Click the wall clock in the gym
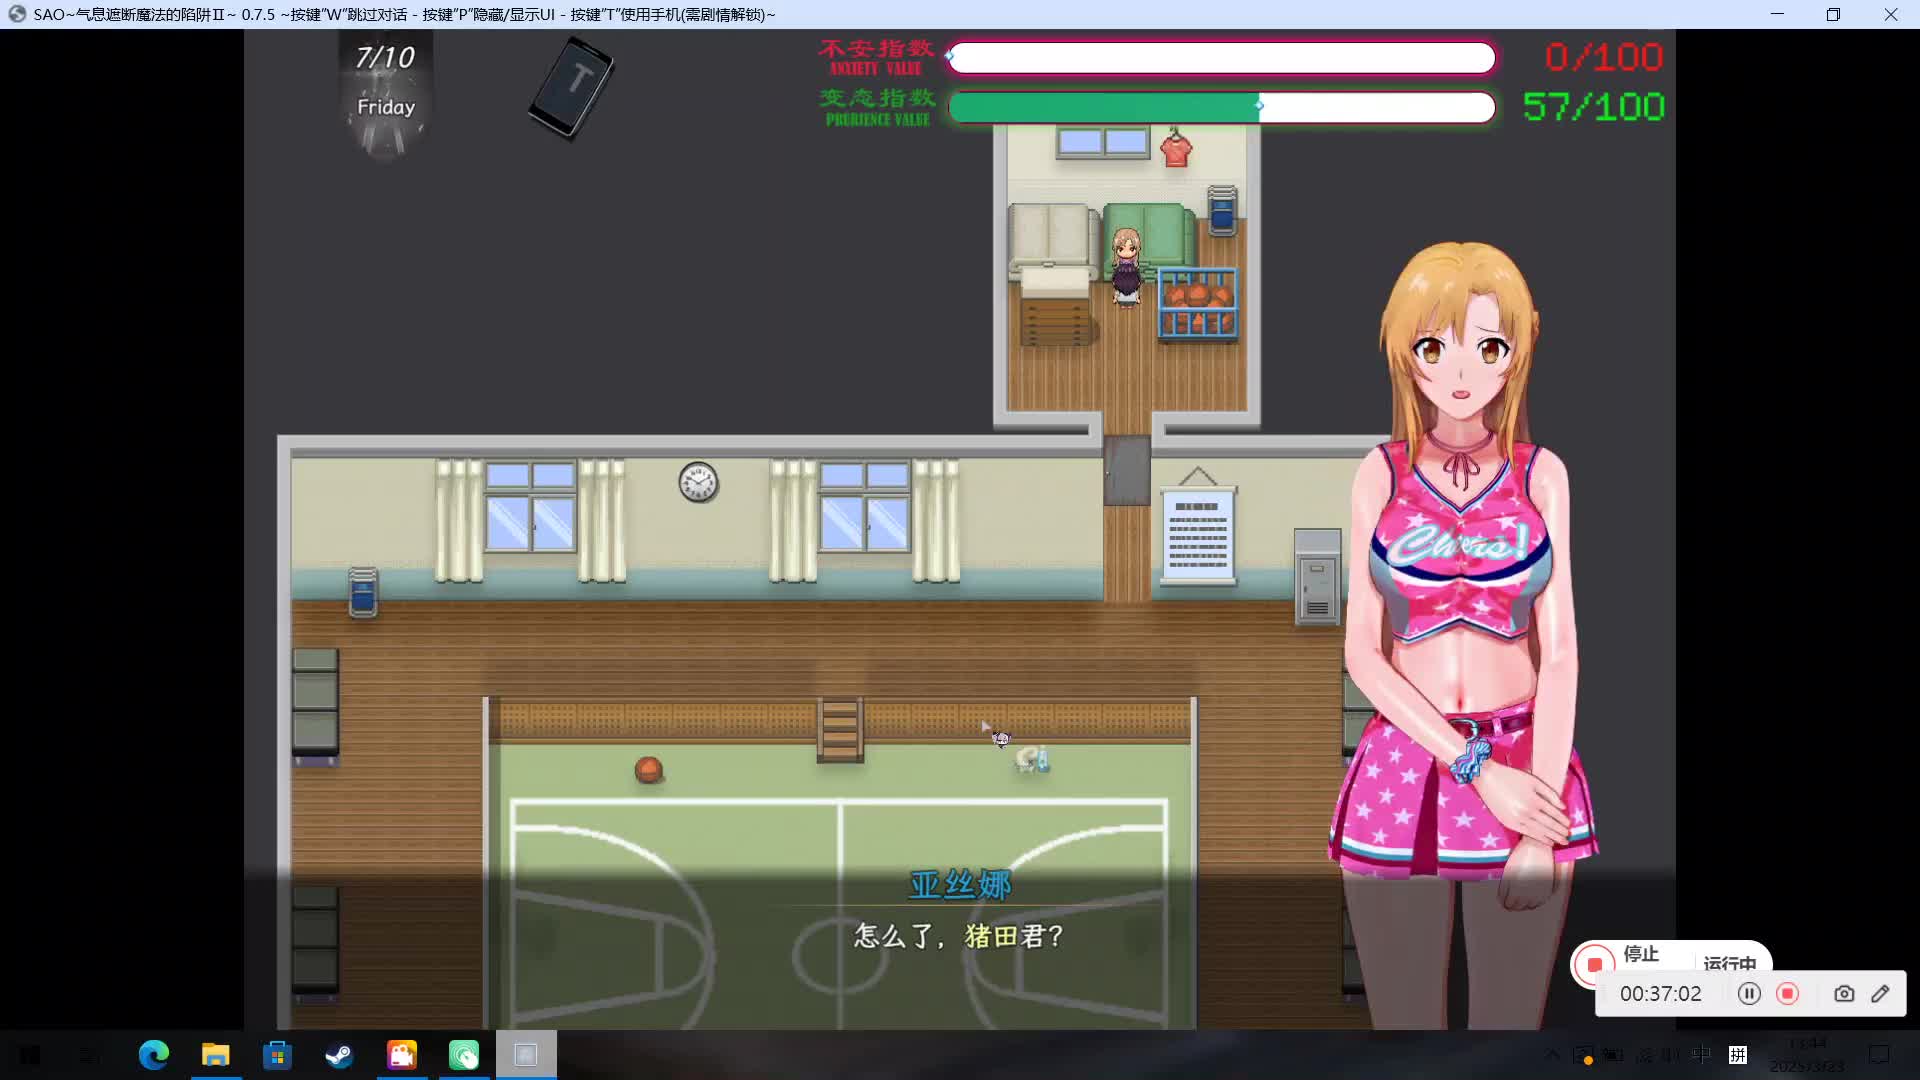The width and height of the screenshot is (1920, 1080). coord(698,482)
